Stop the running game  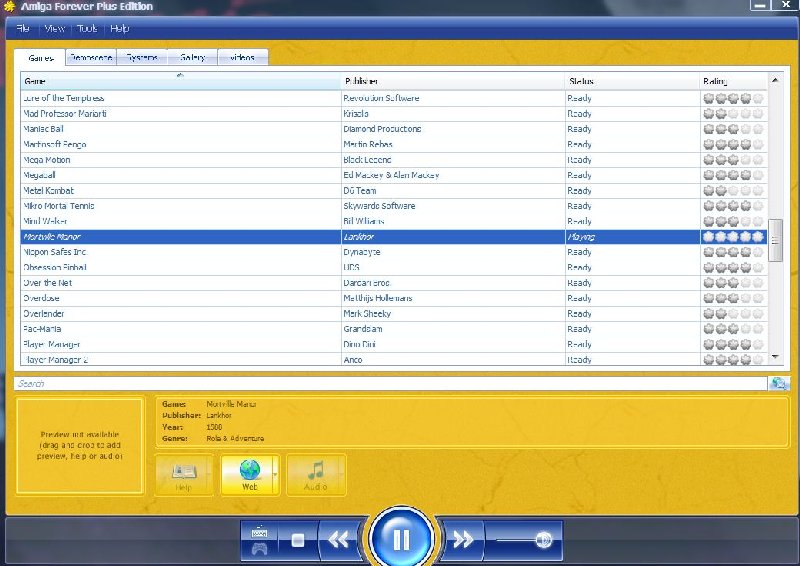tap(297, 539)
